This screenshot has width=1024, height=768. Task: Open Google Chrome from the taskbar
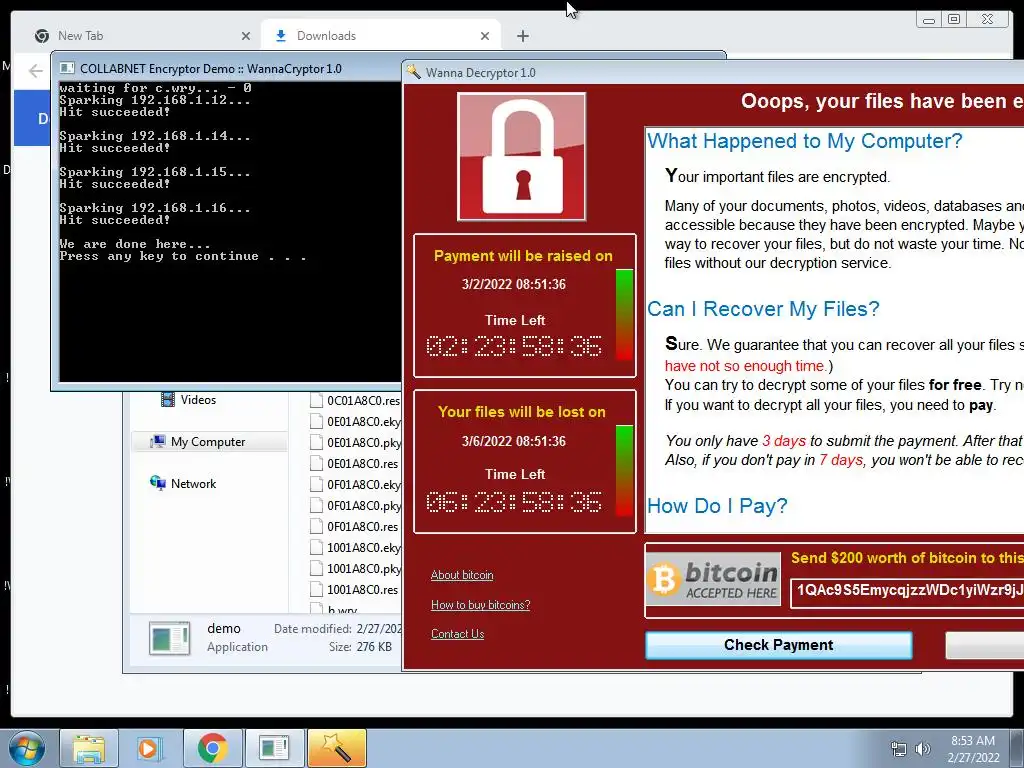coord(212,748)
